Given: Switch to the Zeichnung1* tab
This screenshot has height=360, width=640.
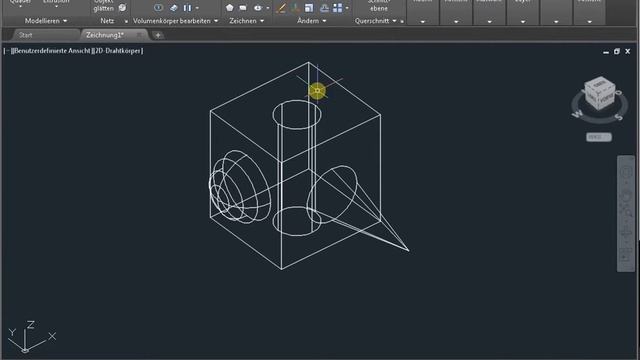Looking at the screenshot, I should (x=104, y=35).
